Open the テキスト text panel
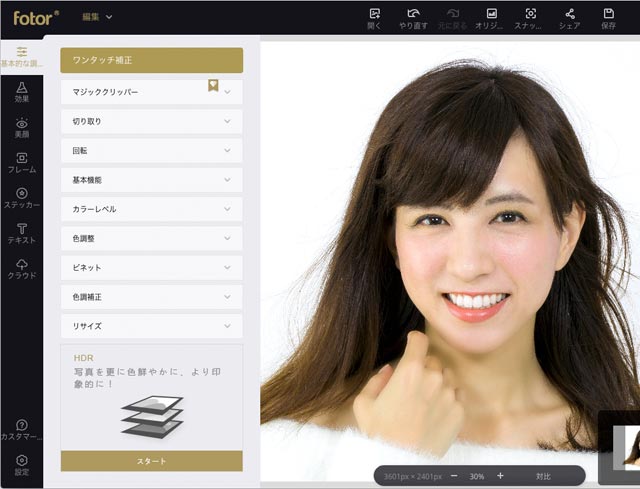 coord(22,233)
